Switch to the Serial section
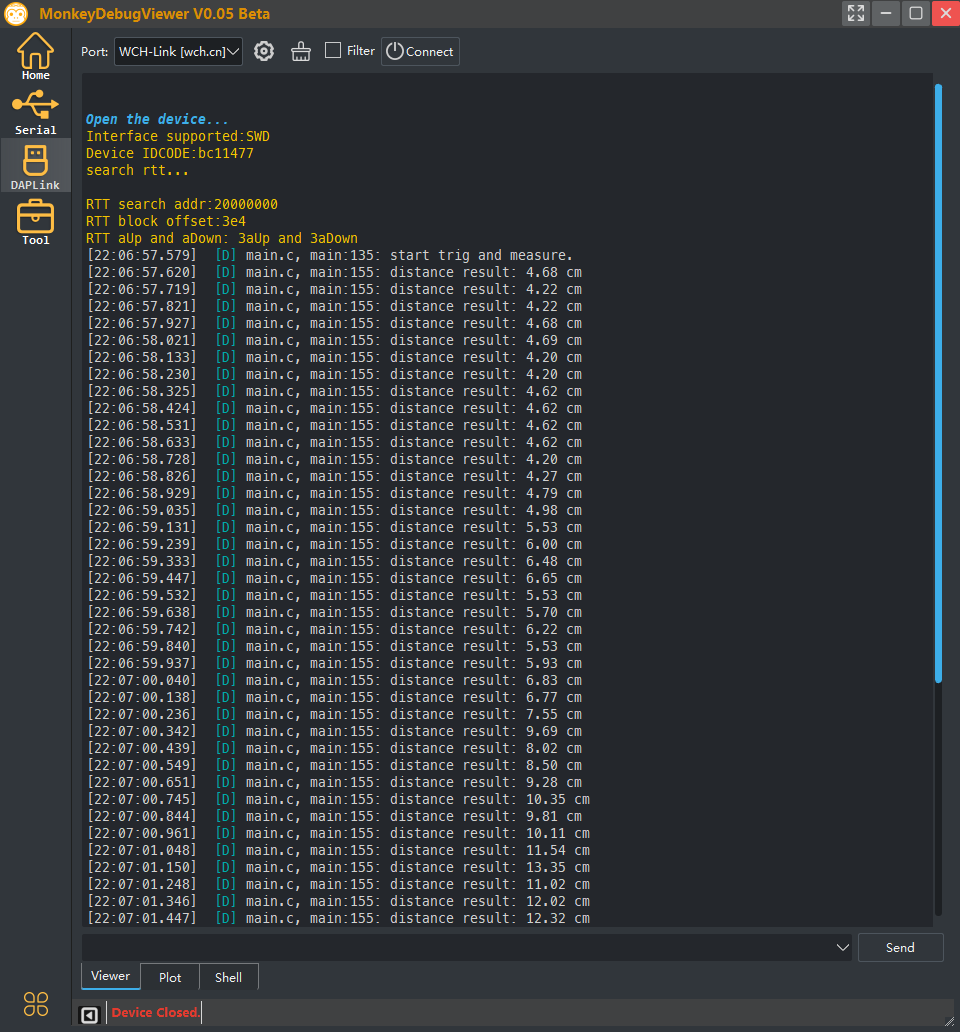This screenshot has height=1032, width=960. 36,112
